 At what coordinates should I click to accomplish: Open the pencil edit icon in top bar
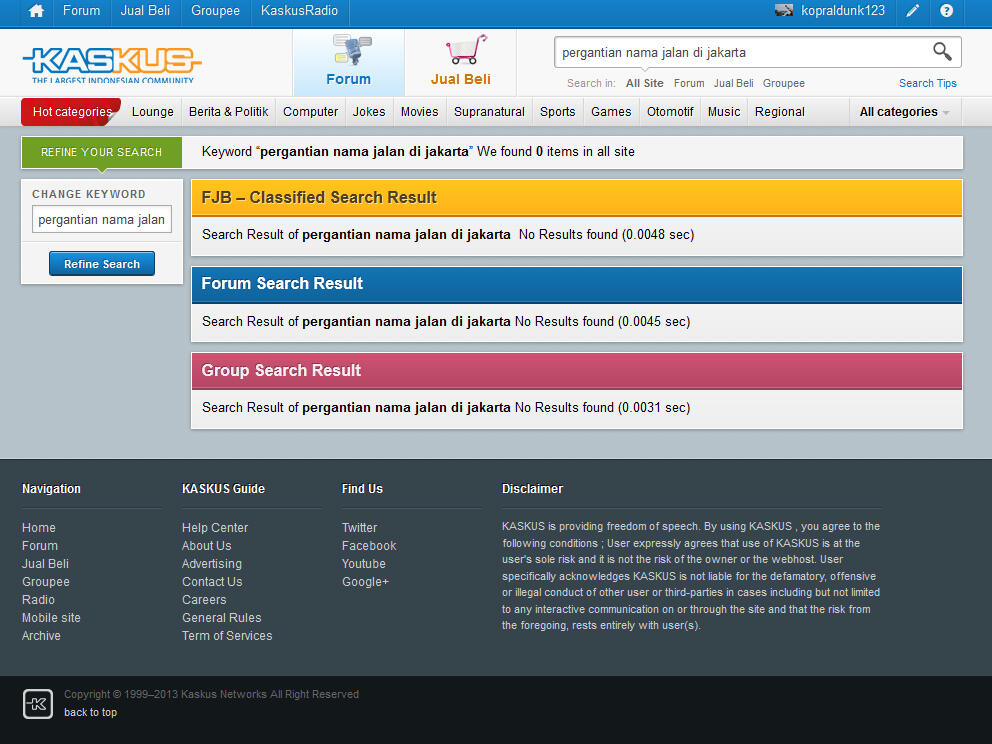point(912,11)
